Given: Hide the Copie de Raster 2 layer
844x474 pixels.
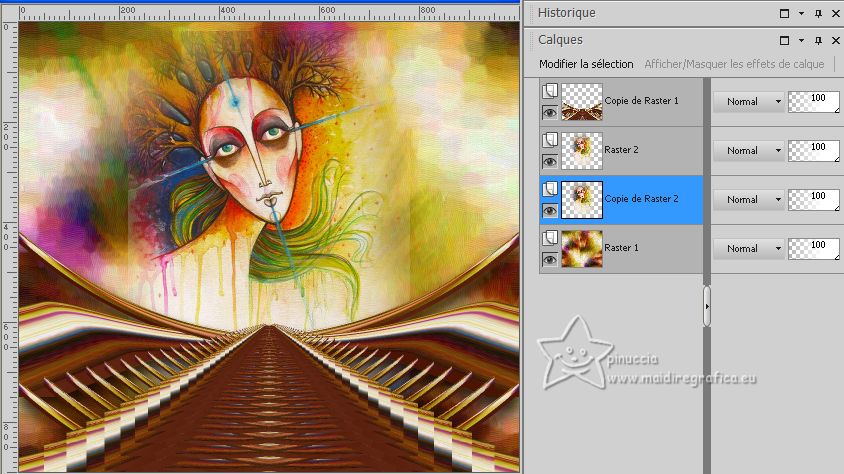Looking at the screenshot, I should point(550,210).
